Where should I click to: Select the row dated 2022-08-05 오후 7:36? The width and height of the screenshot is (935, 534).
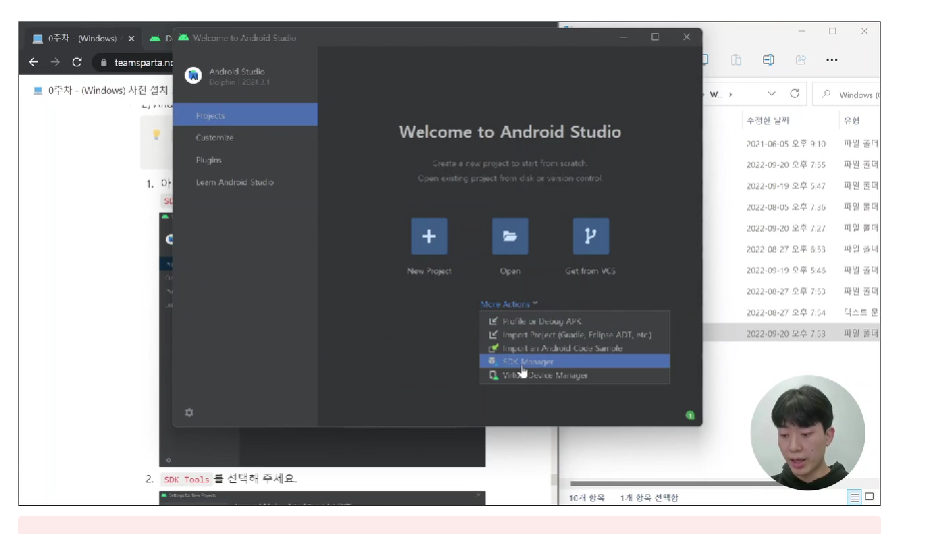pos(791,207)
